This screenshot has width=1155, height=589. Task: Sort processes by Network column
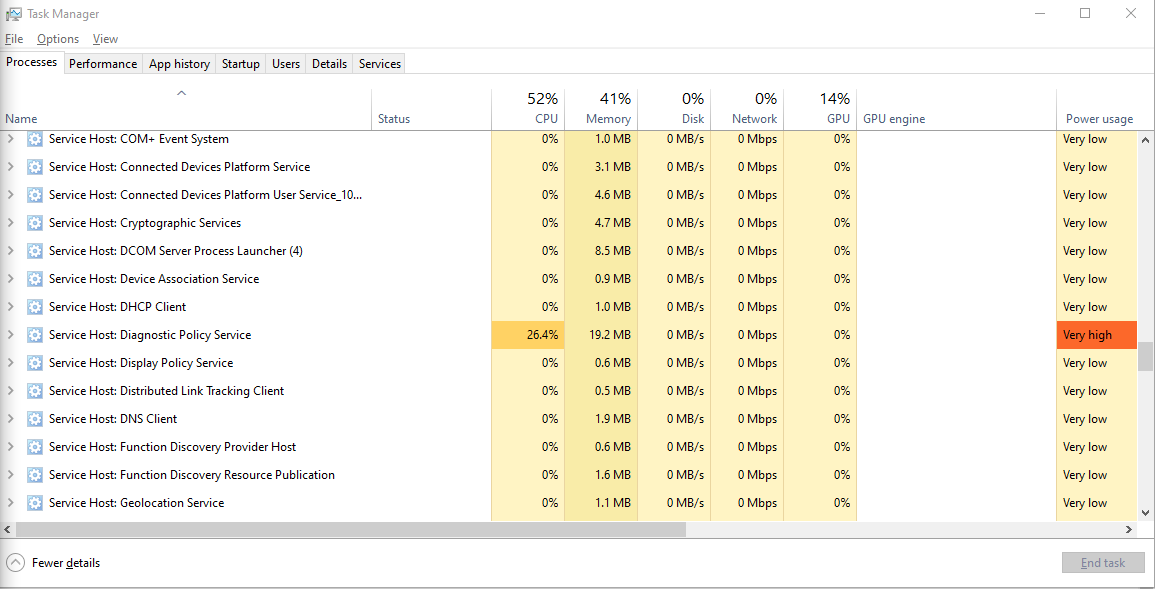747,109
